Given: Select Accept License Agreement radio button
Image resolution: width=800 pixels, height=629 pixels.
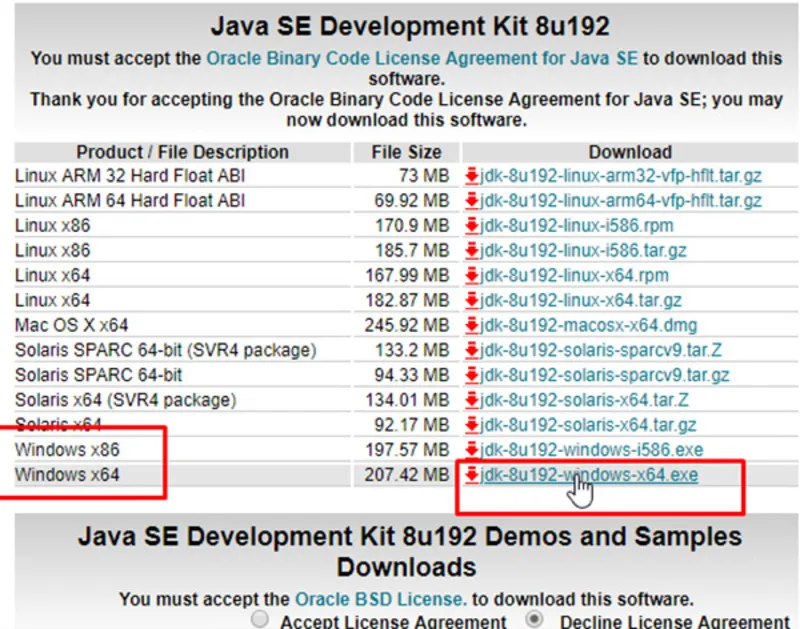Looking at the screenshot, I should [260, 619].
